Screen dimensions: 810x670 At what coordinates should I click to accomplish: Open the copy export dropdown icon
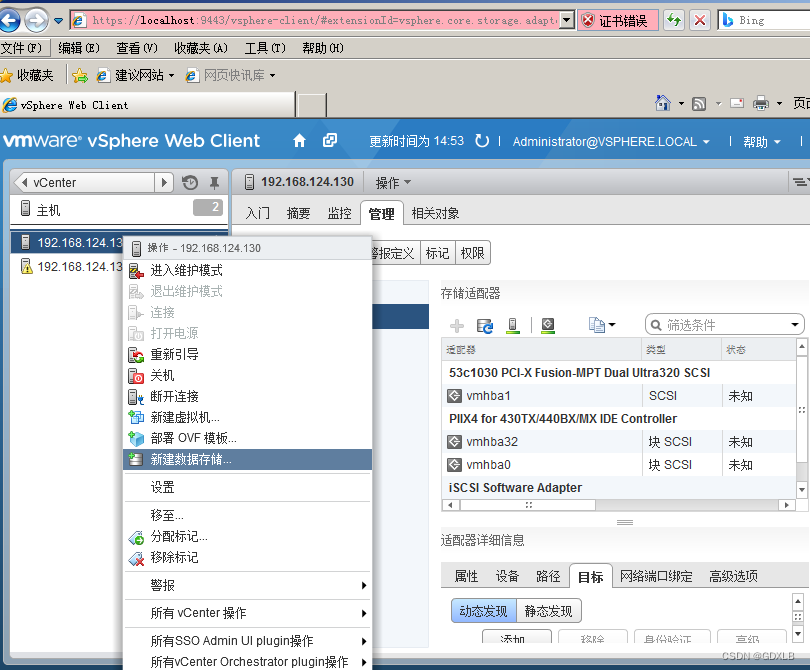602,325
